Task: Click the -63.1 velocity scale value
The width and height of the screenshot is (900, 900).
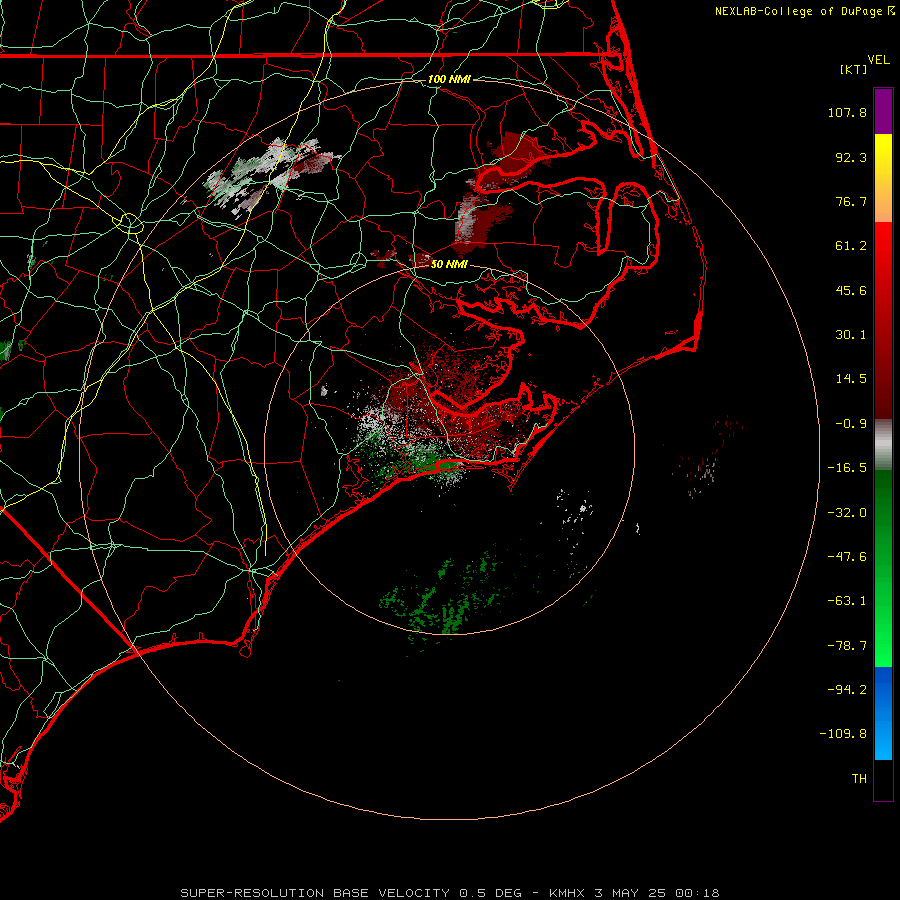Action: [x=847, y=601]
